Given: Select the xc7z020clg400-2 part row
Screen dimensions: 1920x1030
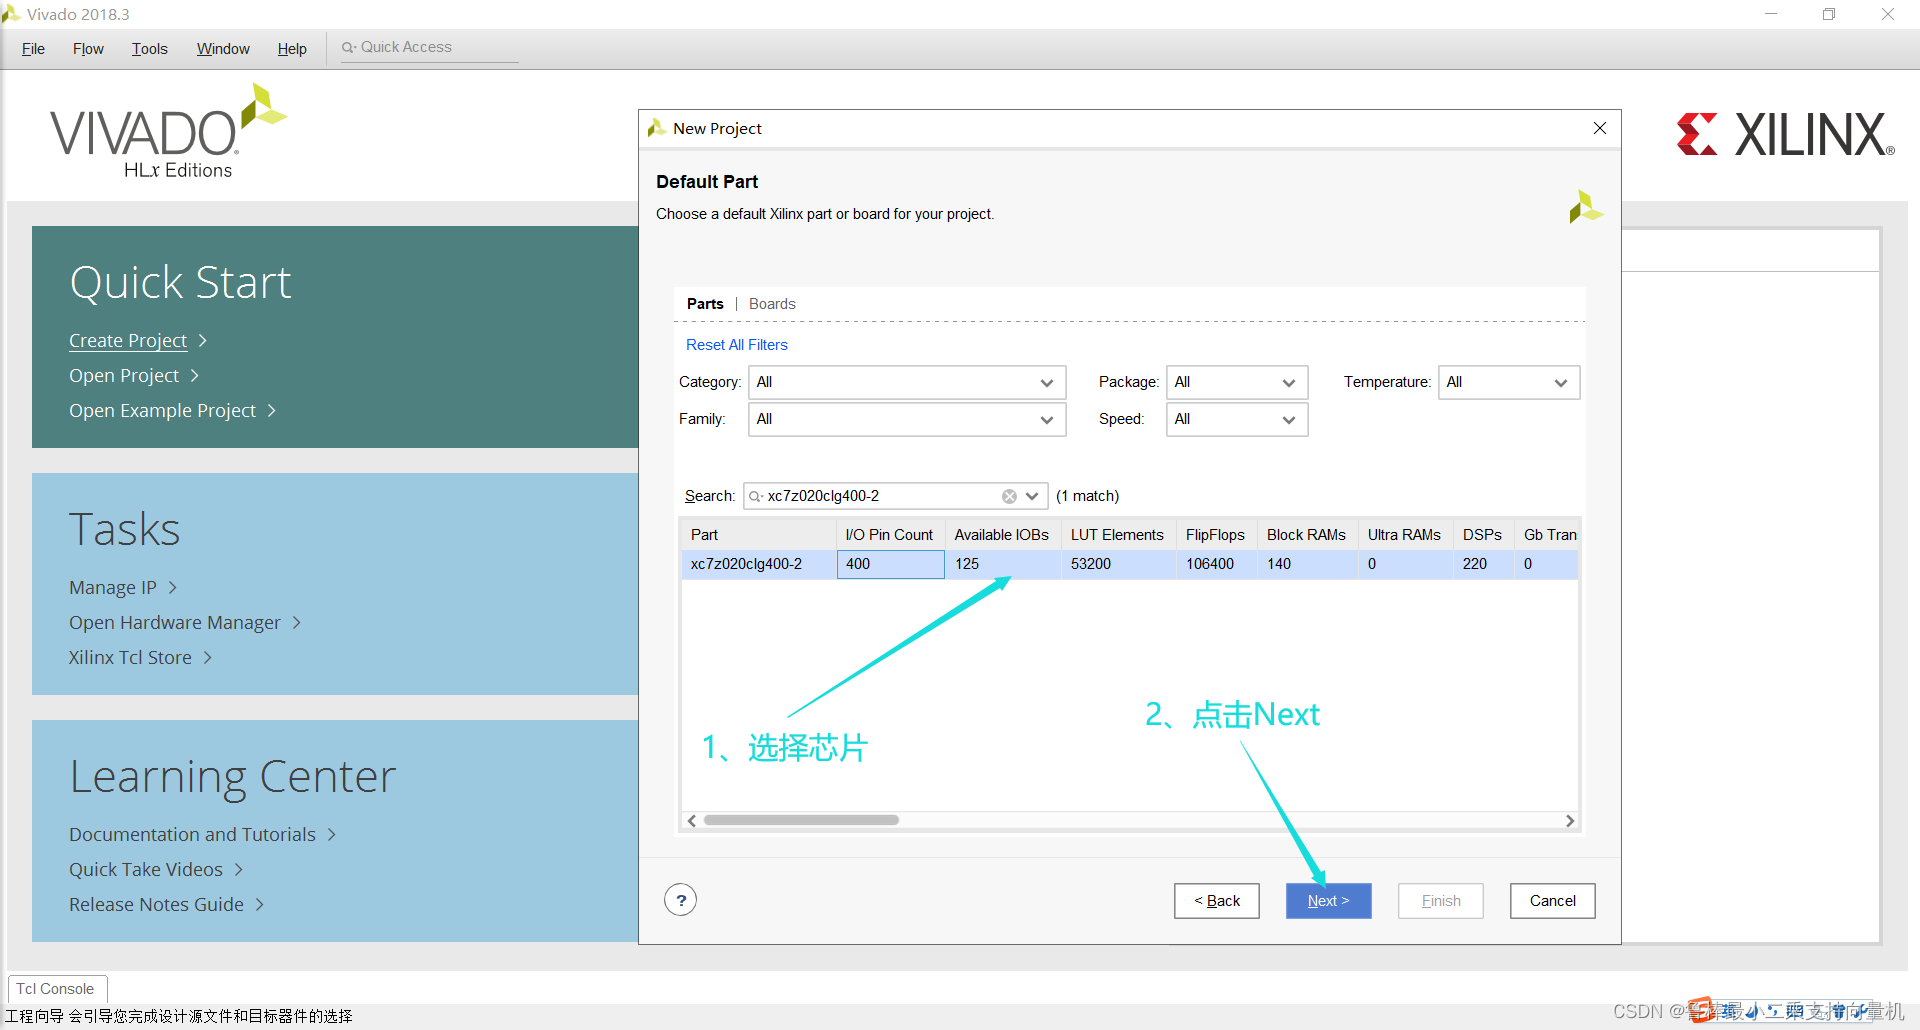Looking at the screenshot, I should click(1130, 564).
